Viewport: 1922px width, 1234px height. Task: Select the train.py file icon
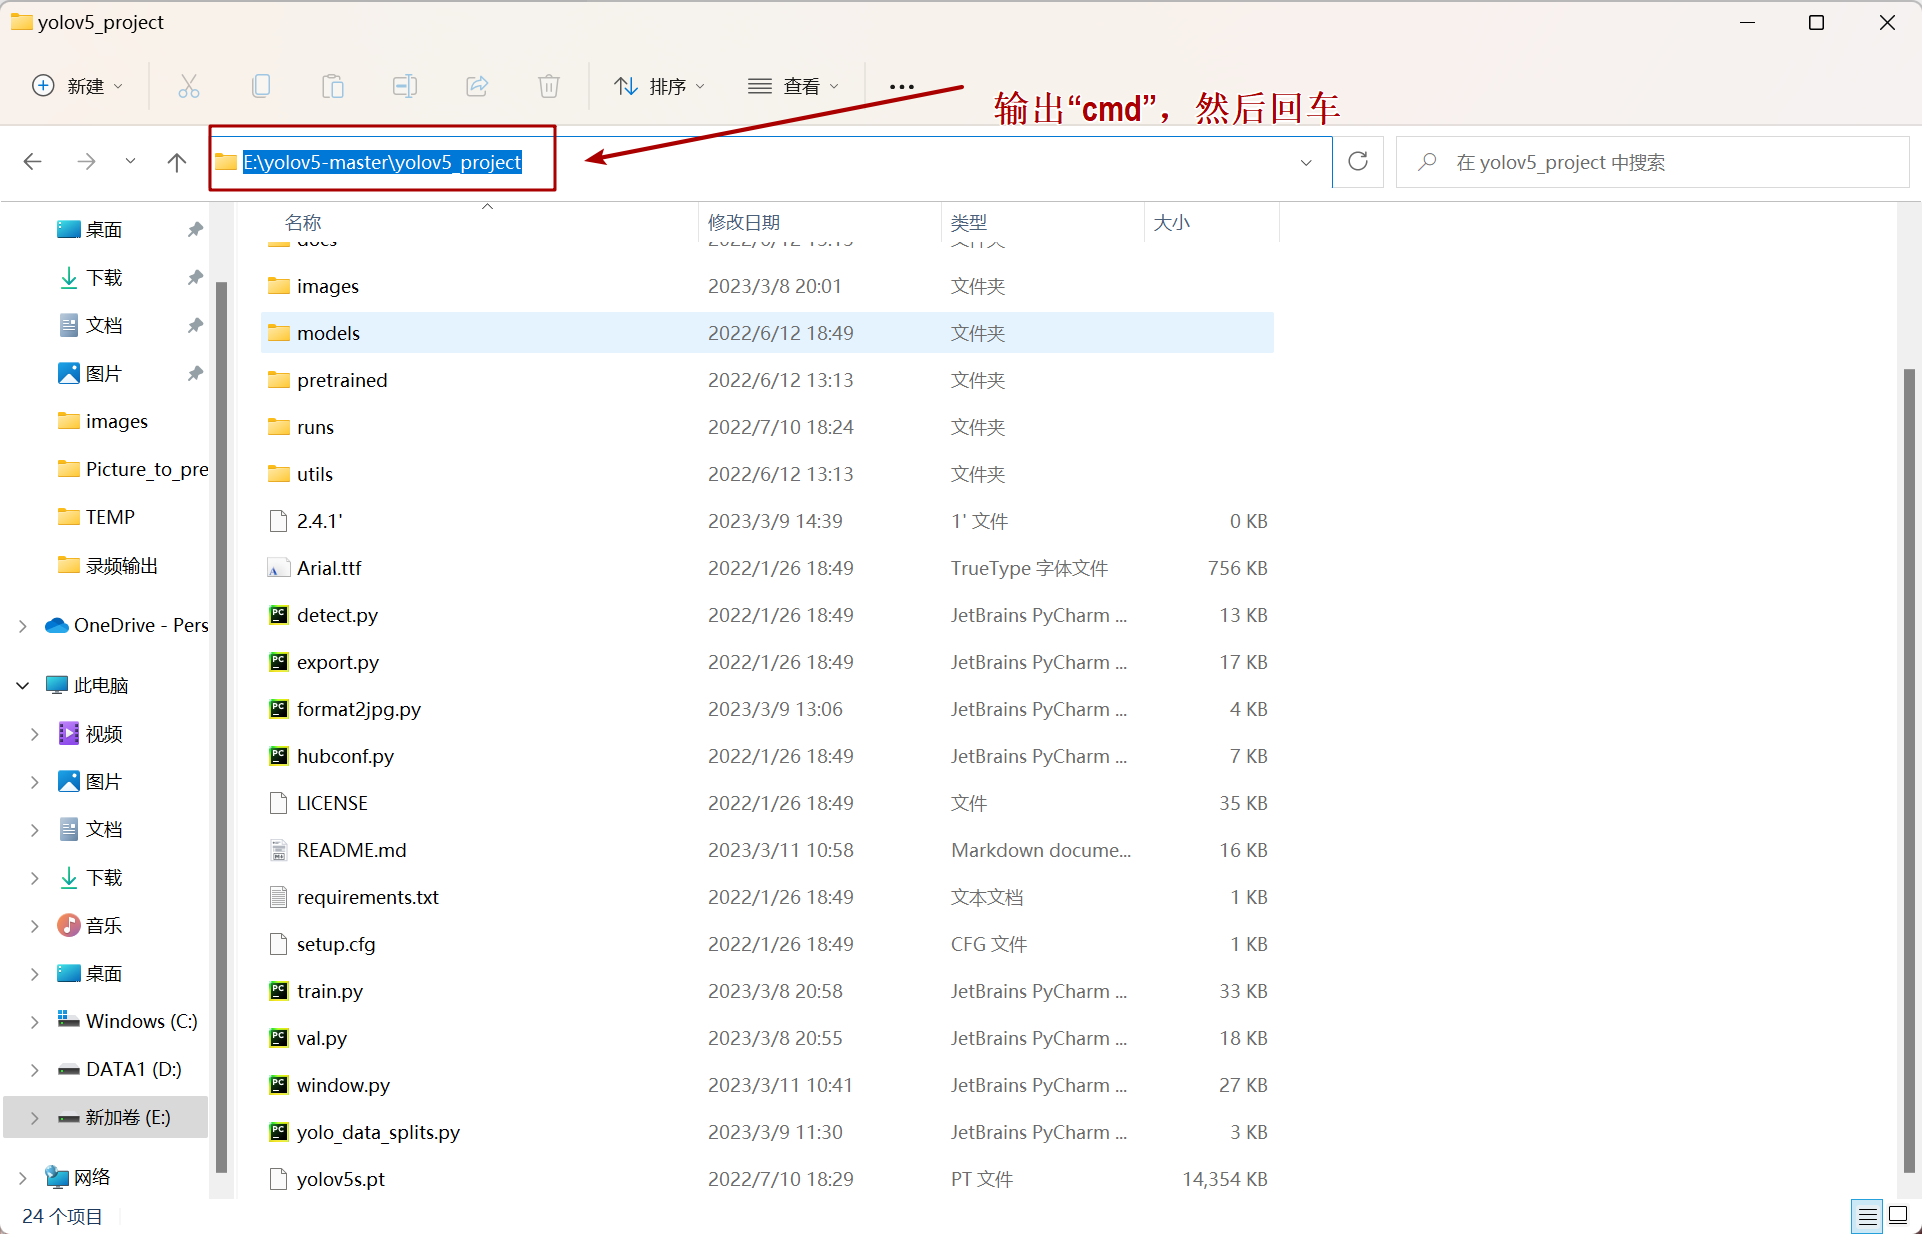tap(279, 991)
